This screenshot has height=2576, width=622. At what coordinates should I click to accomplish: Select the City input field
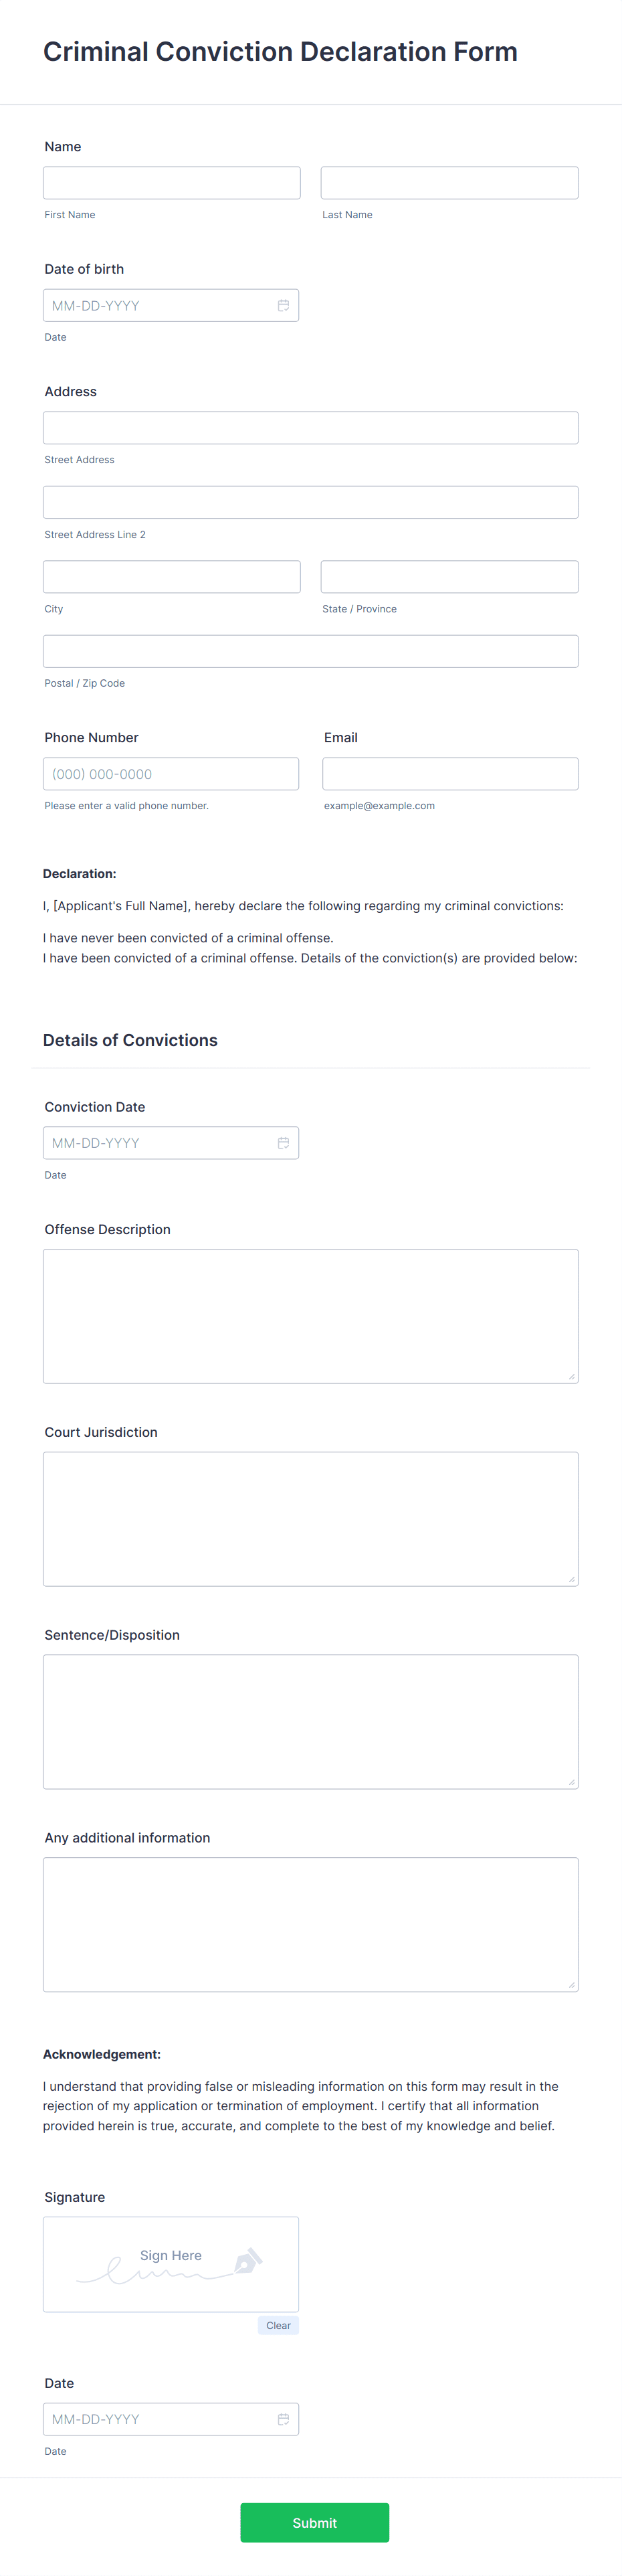[x=171, y=575]
